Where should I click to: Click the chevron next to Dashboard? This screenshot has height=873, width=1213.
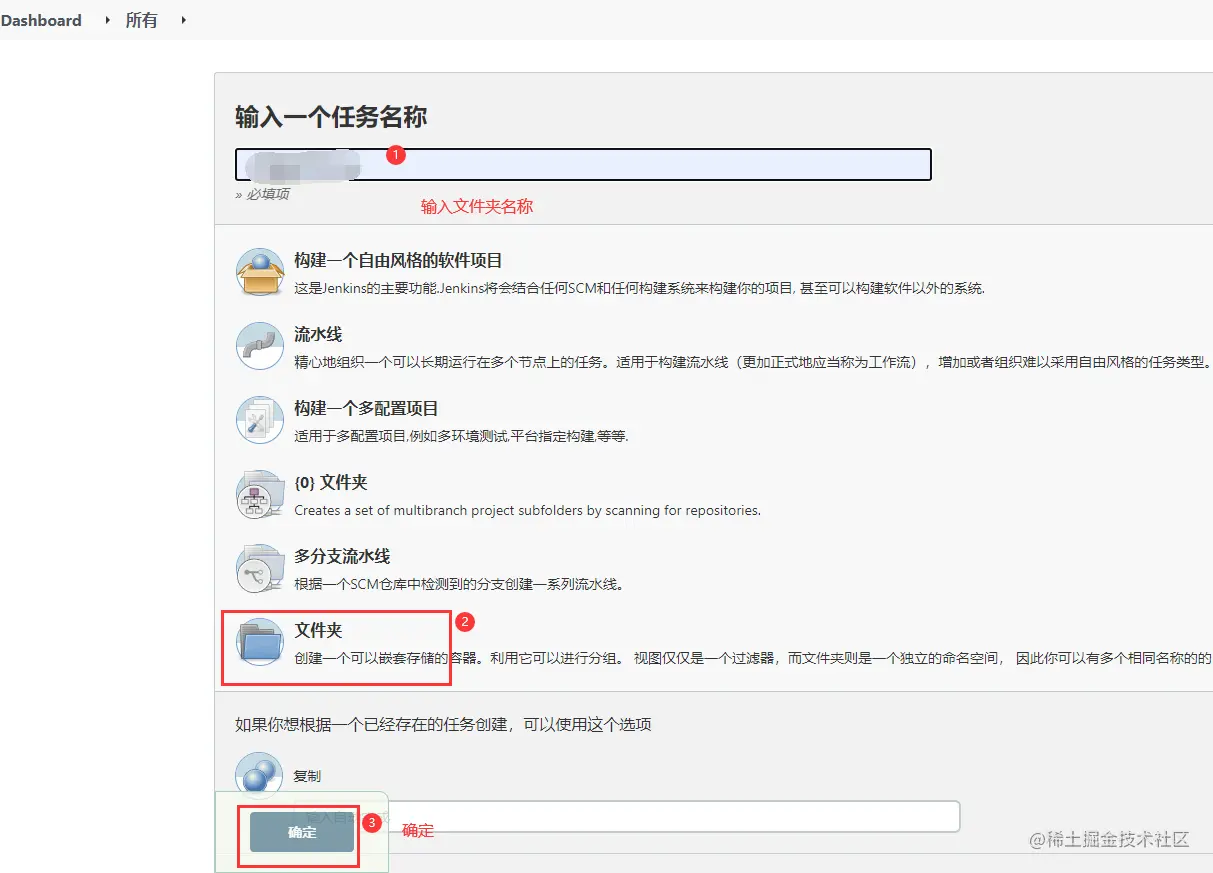pos(105,20)
